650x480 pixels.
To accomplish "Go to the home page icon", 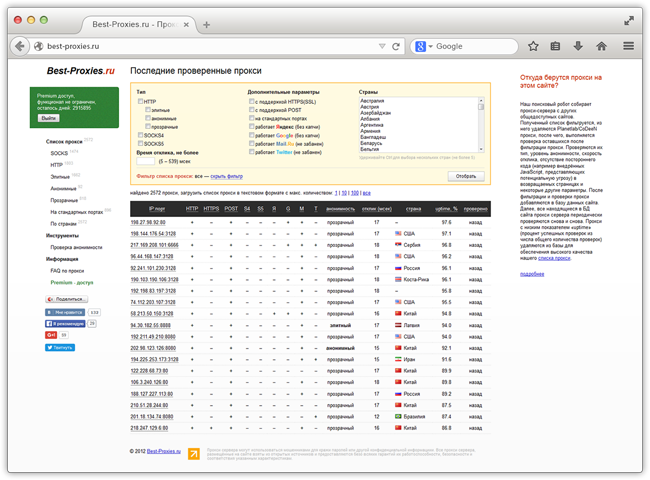I will point(601,46).
